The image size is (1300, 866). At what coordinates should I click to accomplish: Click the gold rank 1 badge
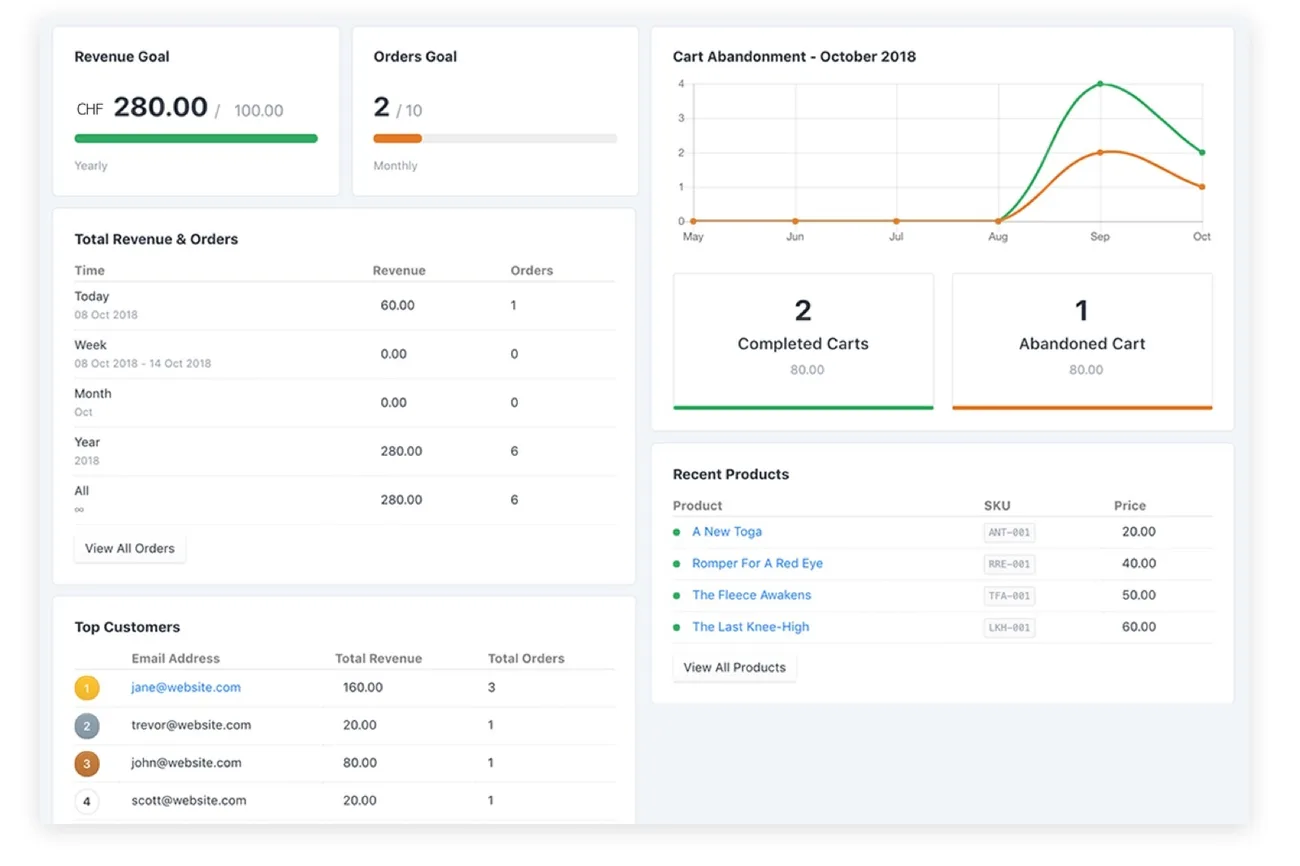[x=87, y=688]
